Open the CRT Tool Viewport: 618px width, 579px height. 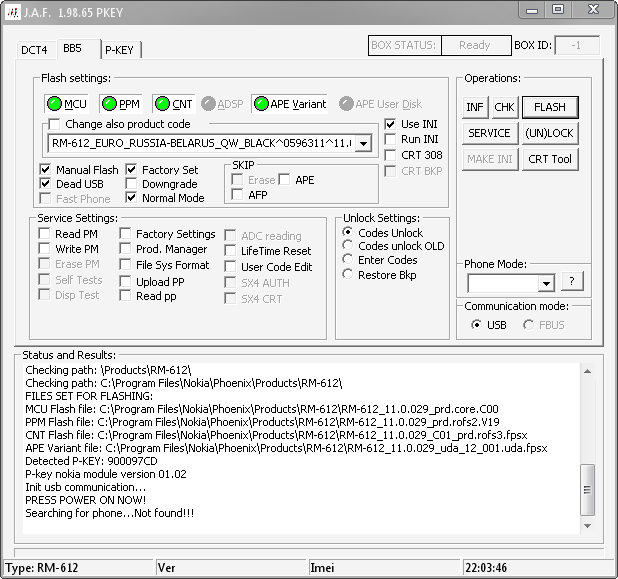point(550,159)
